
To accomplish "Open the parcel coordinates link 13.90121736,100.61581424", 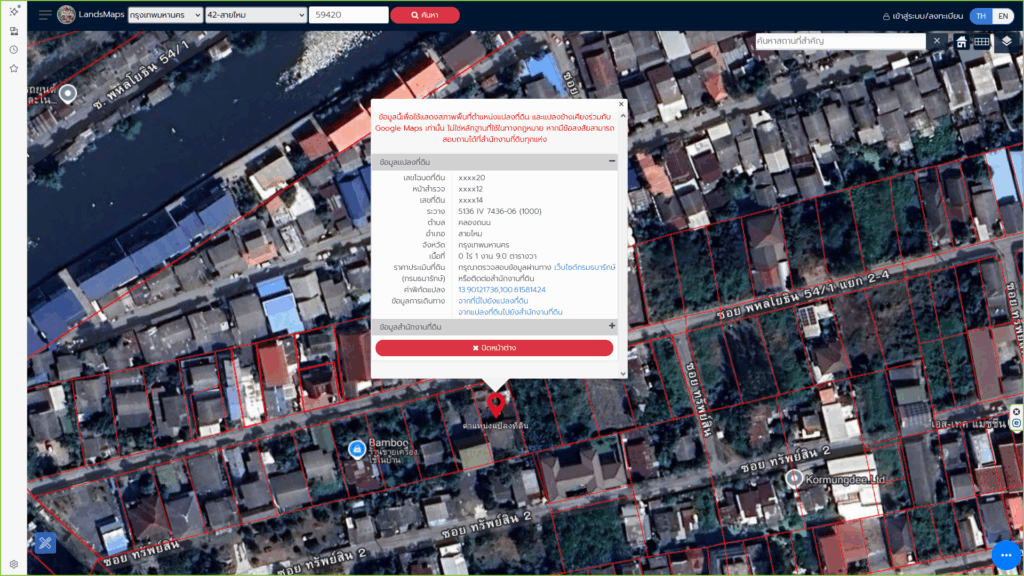I will pyautogui.click(x=502, y=289).
